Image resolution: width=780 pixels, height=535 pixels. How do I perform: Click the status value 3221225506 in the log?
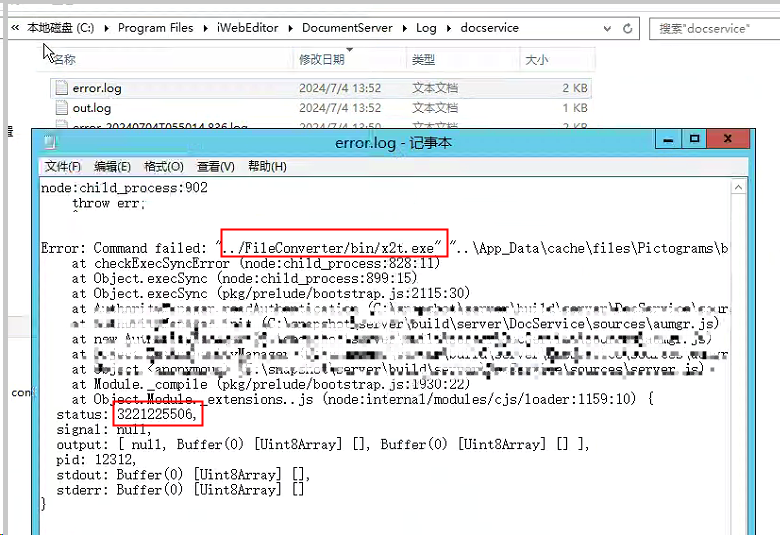157,414
